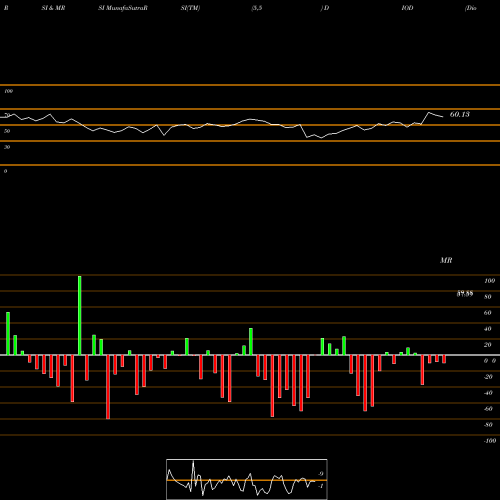Click the '(5,5' parameter text in header
Screen dimensions: 500x500
[x=257, y=8]
